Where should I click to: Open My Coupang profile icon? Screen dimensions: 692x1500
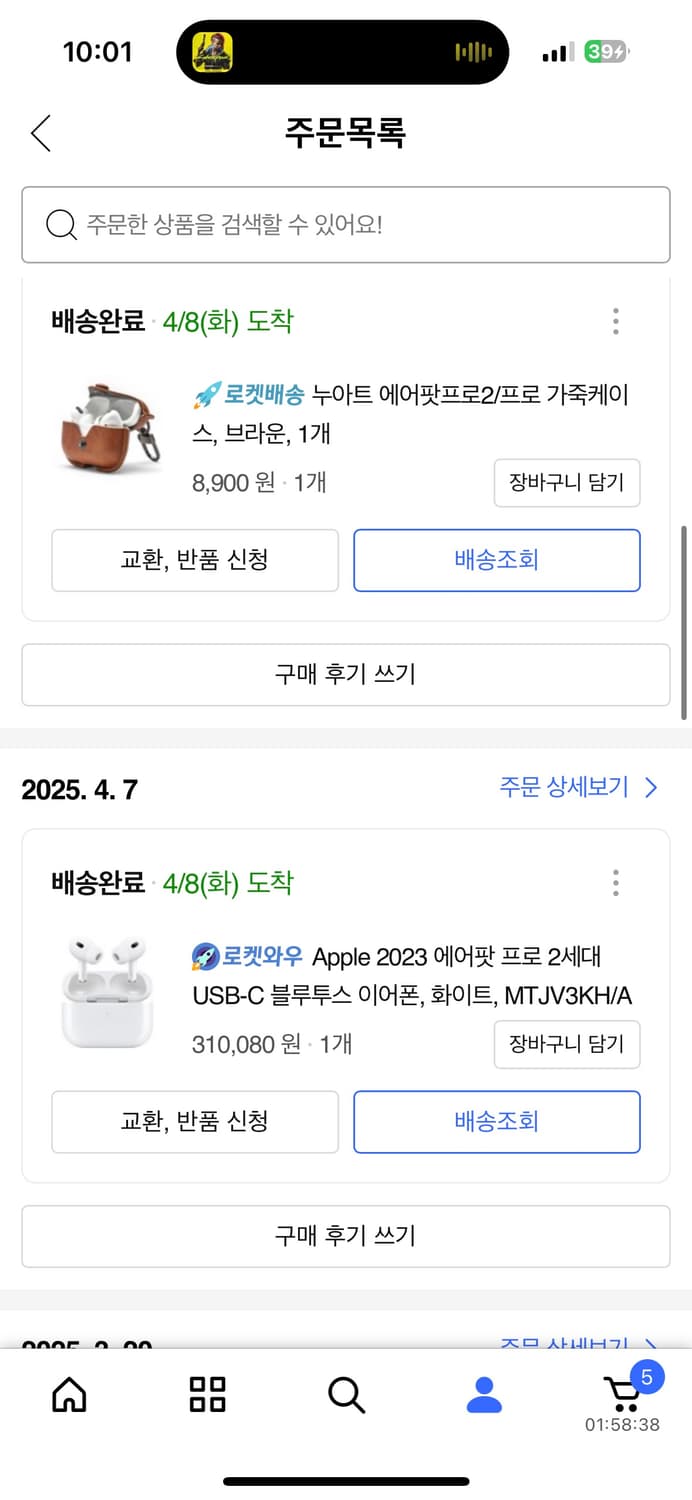click(x=484, y=1394)
